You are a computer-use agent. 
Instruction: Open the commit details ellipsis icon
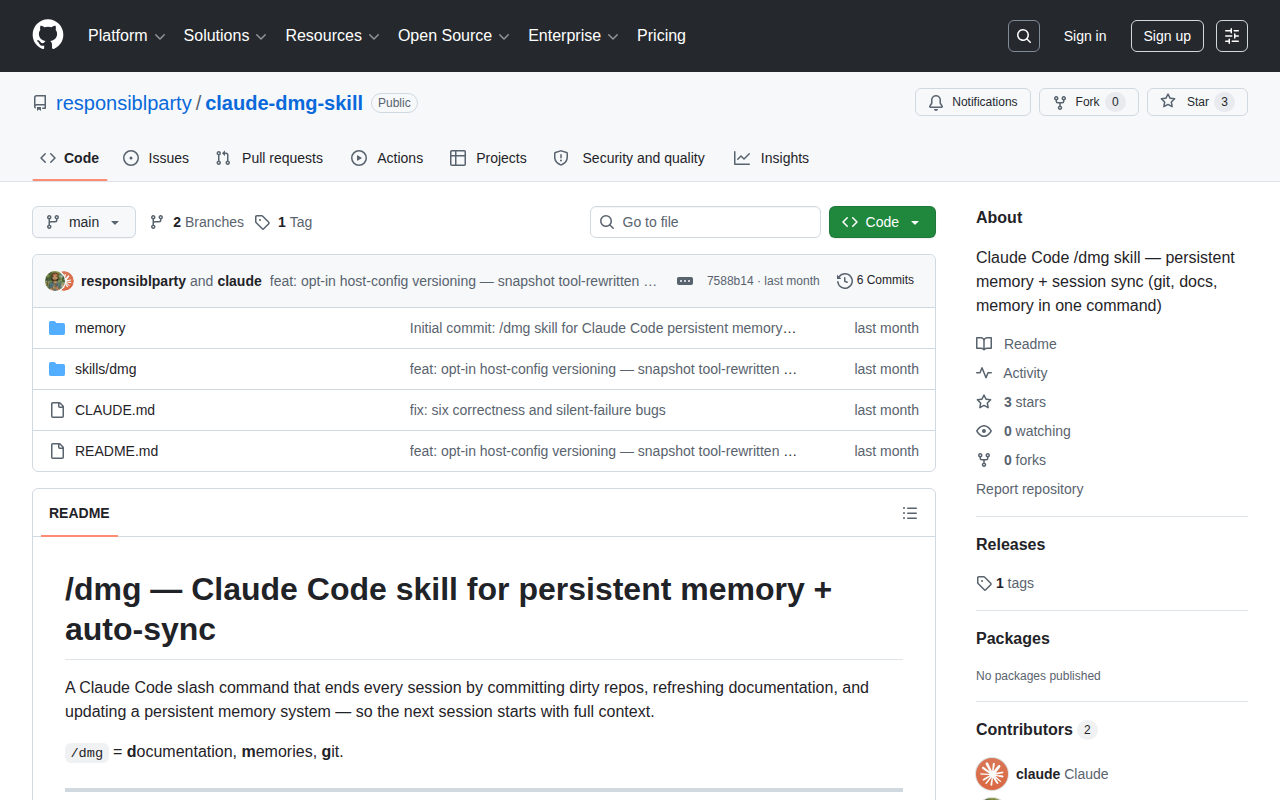click(x=685, y=281)
